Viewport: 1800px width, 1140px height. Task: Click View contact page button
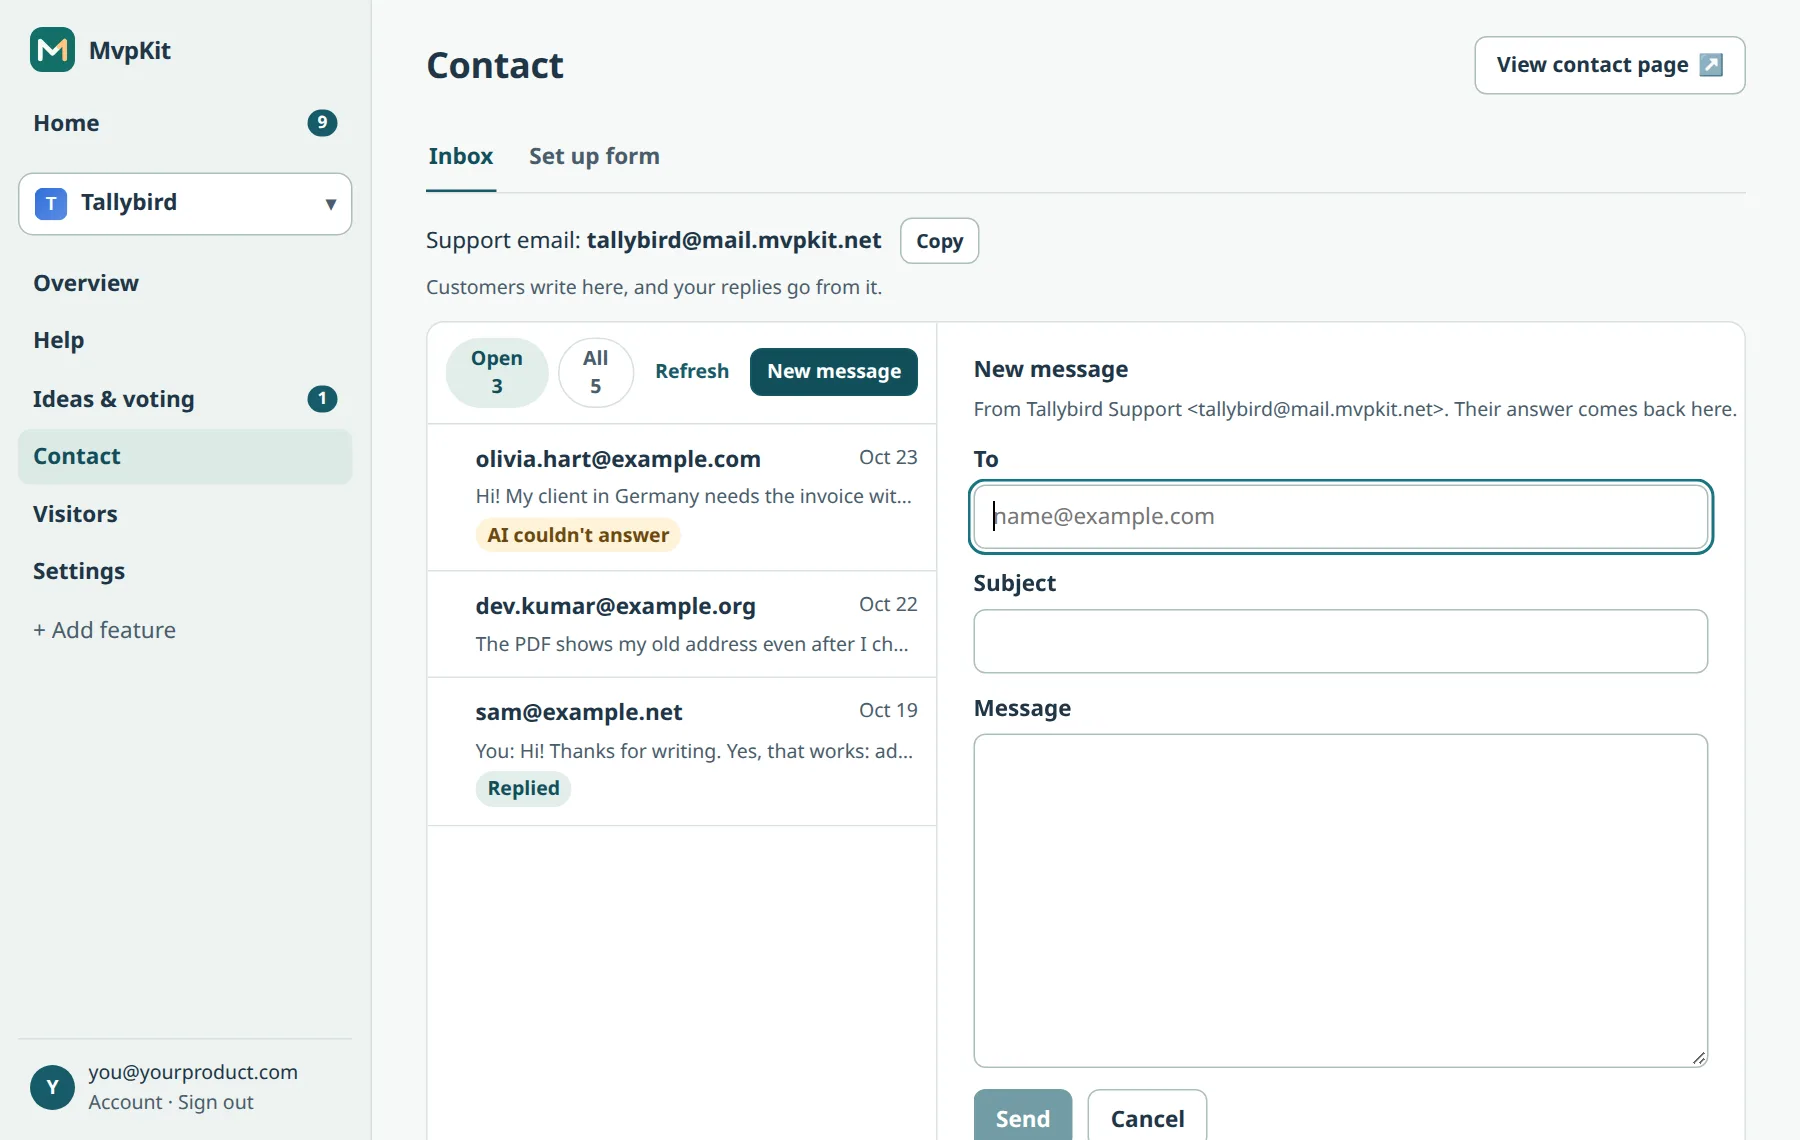click(1609, 65)
